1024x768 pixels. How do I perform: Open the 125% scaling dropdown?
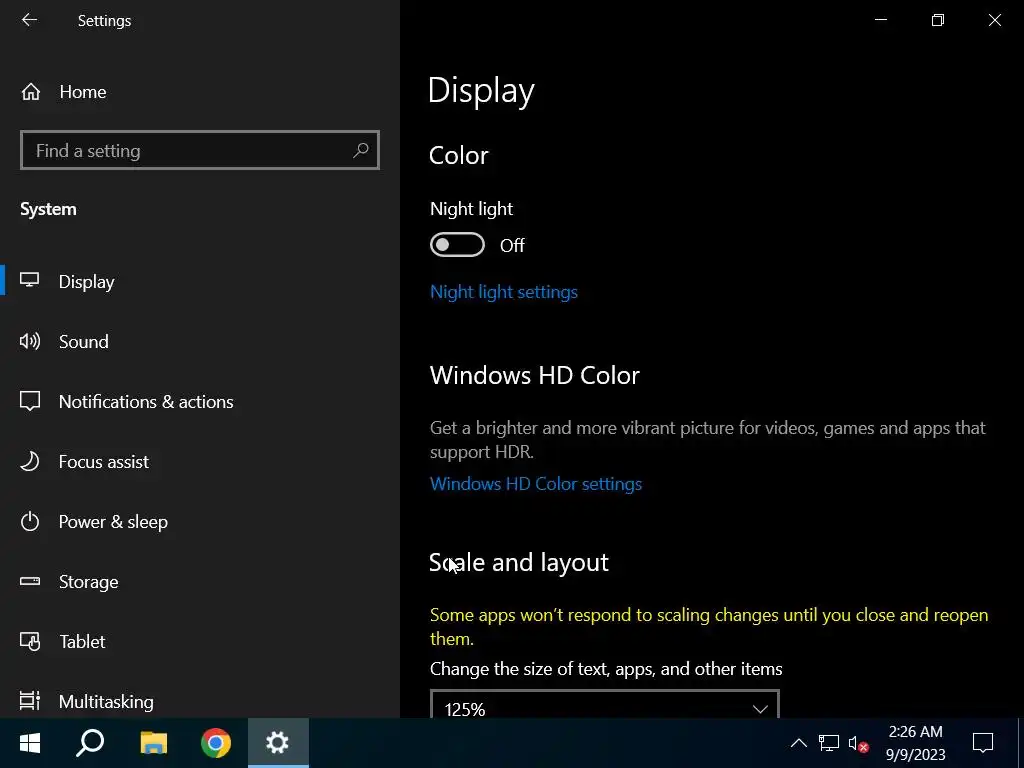[x=605, y=705]
